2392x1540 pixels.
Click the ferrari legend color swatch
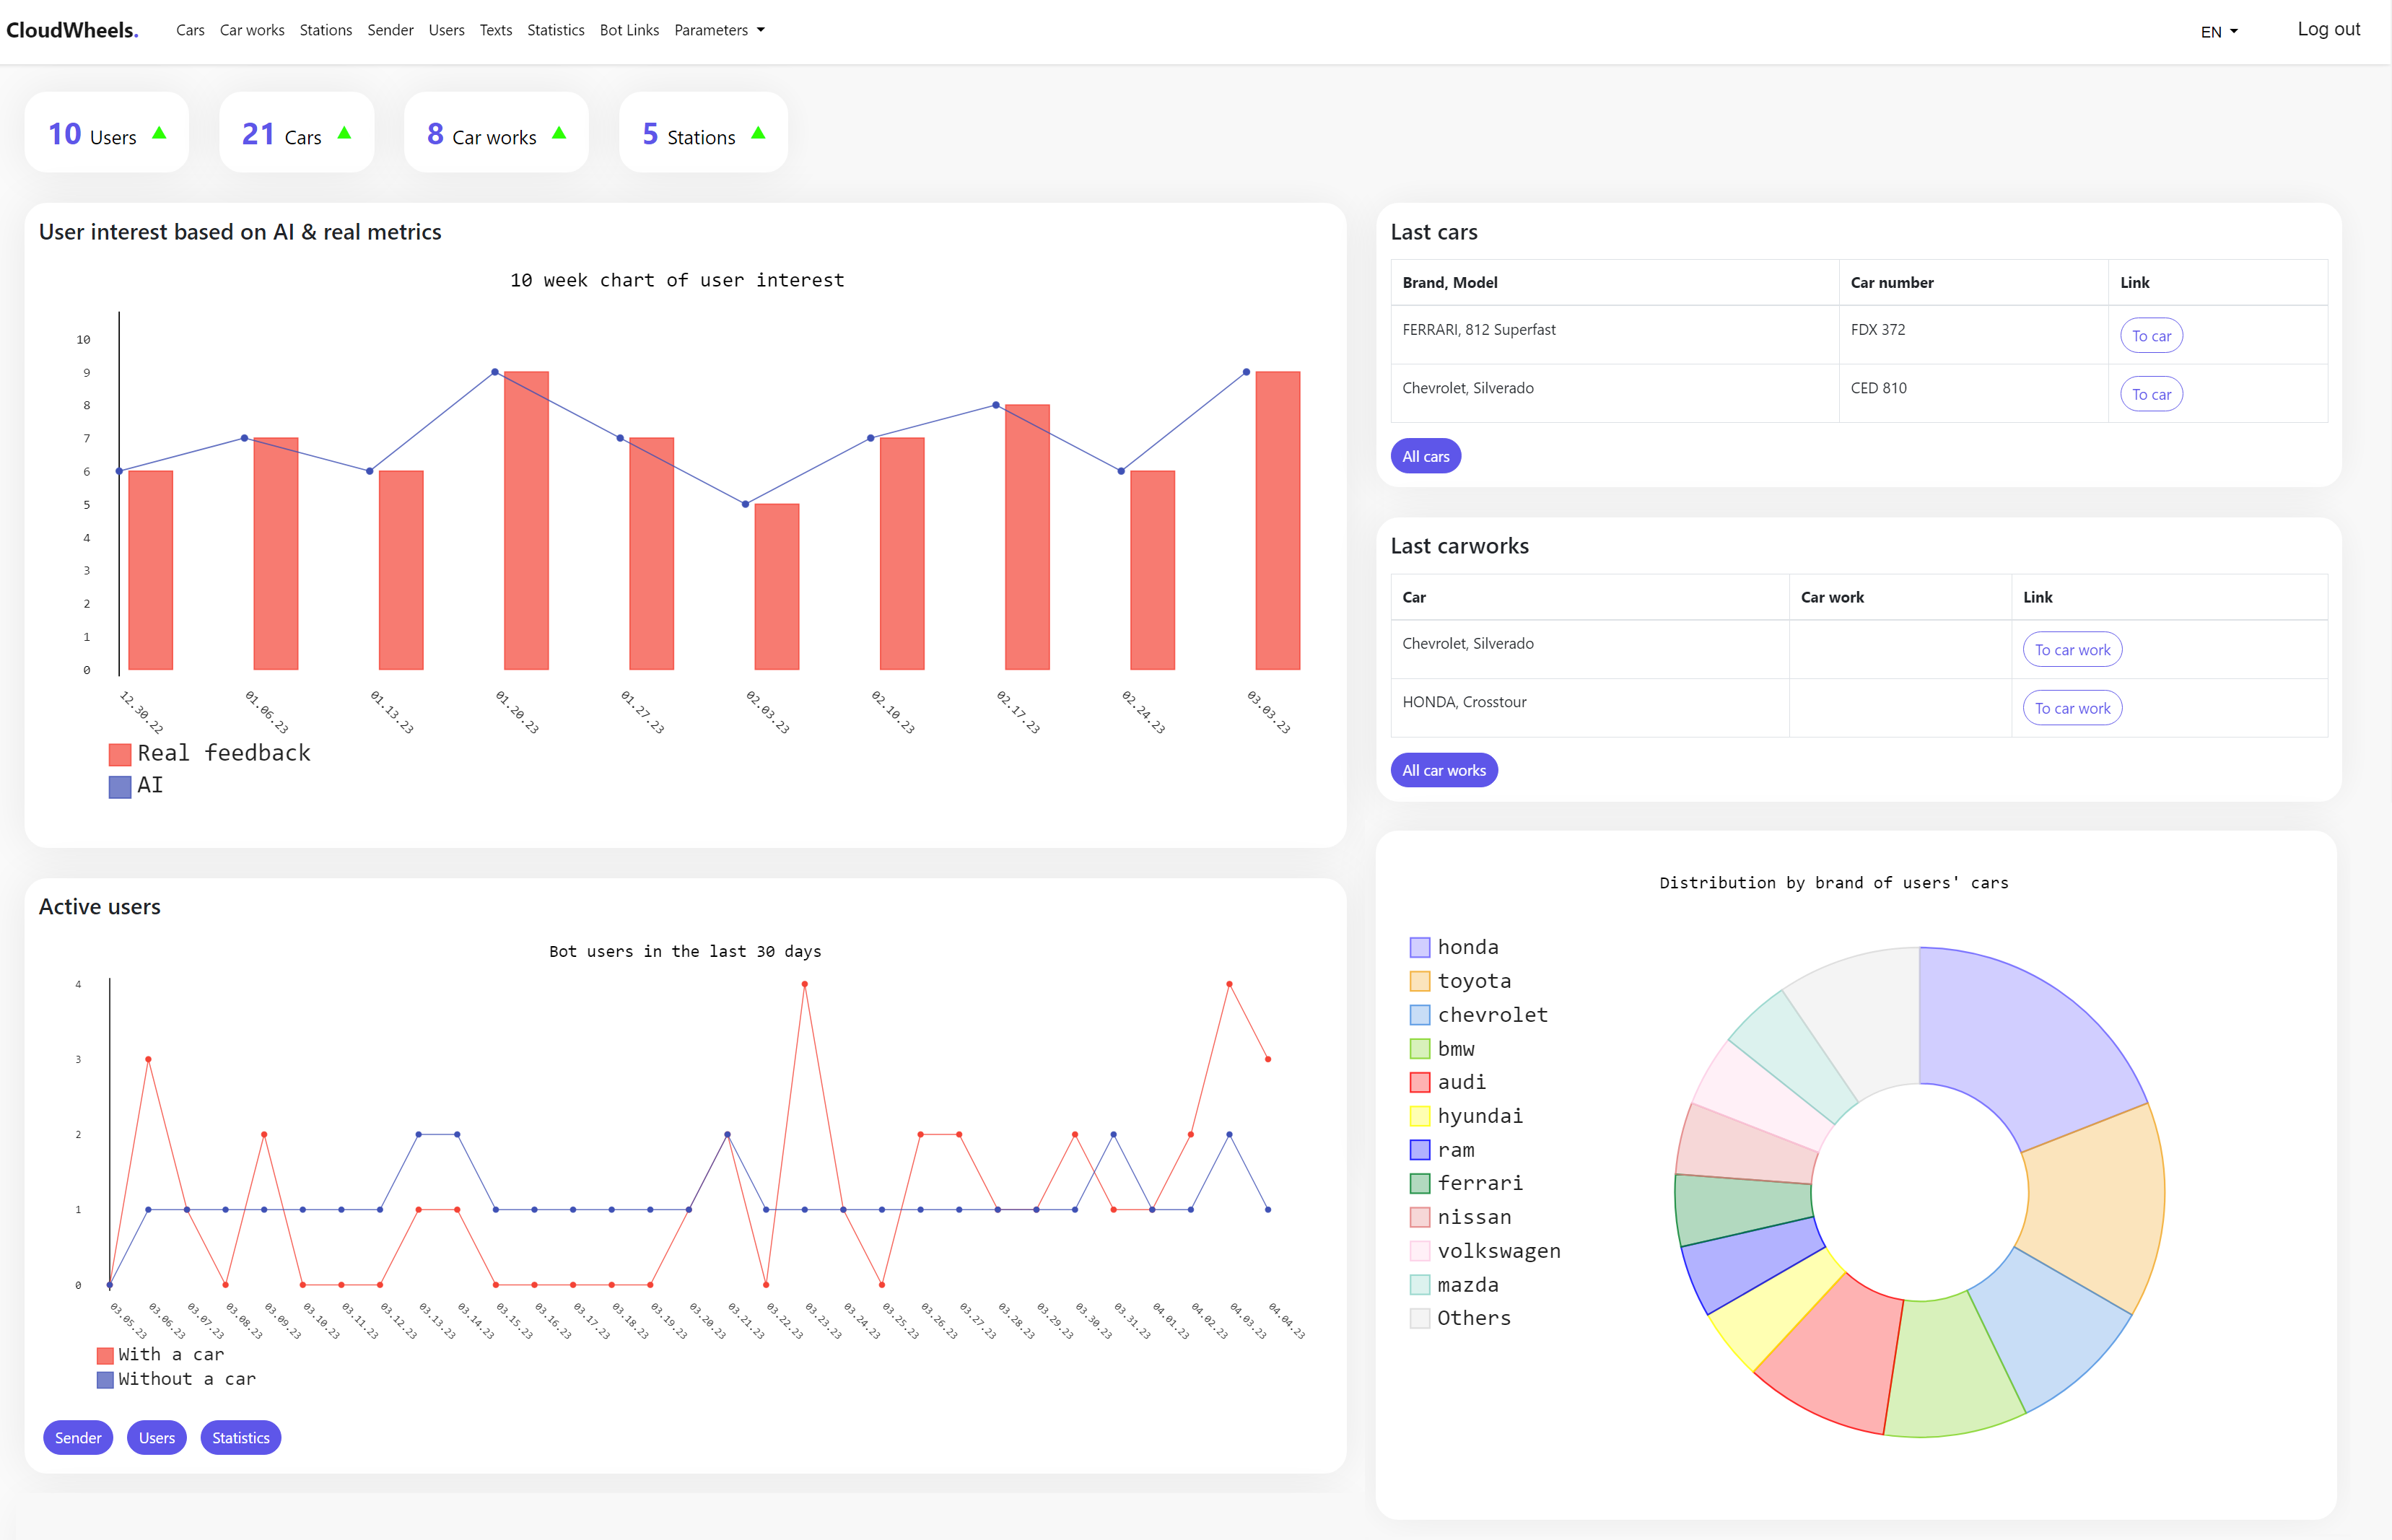1419,1184
